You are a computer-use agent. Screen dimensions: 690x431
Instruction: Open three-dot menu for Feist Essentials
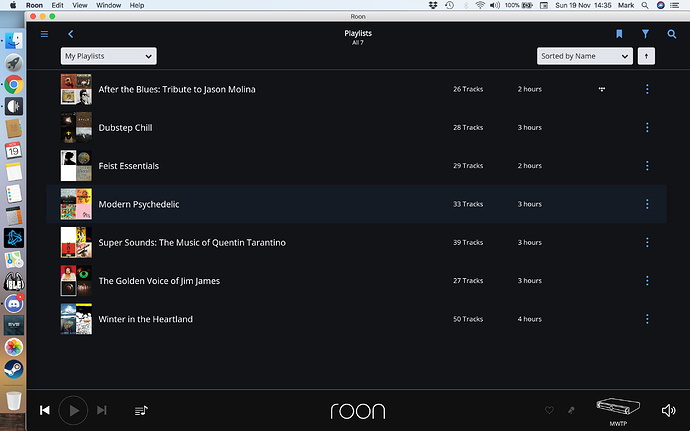click(647, 166)
